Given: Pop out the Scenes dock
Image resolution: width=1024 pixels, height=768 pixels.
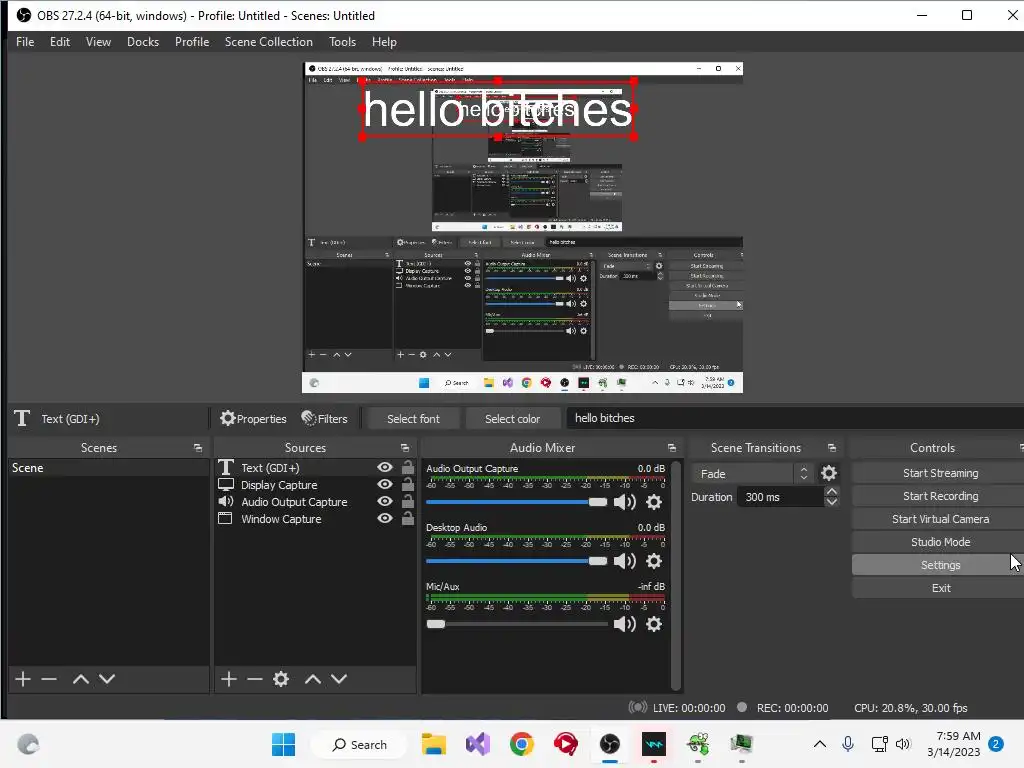Looking at the screenshot, I should [198, 448].
